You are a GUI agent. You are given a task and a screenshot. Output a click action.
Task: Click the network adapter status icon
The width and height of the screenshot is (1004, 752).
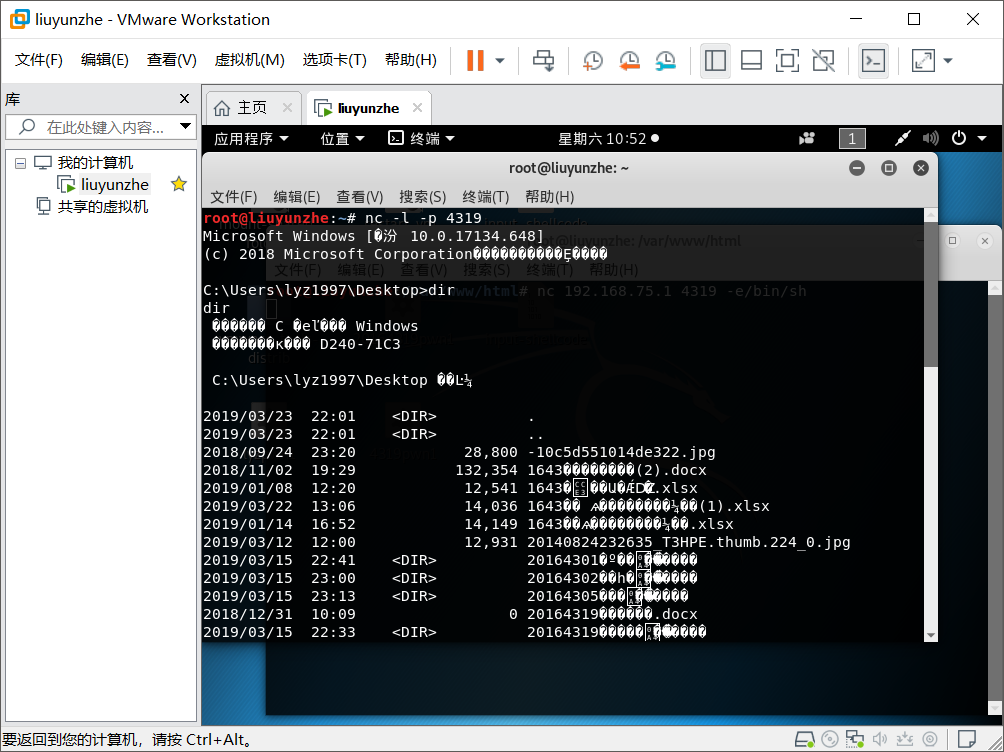[854, 739]
